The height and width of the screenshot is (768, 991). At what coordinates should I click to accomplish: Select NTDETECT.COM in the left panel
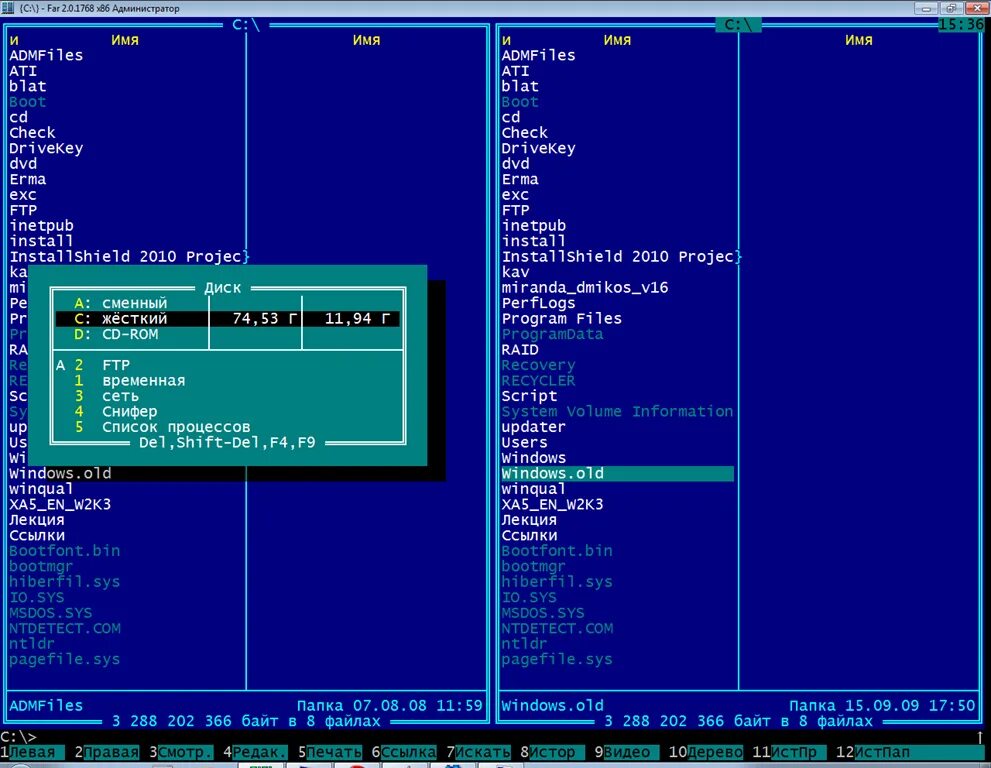(64, 628)
